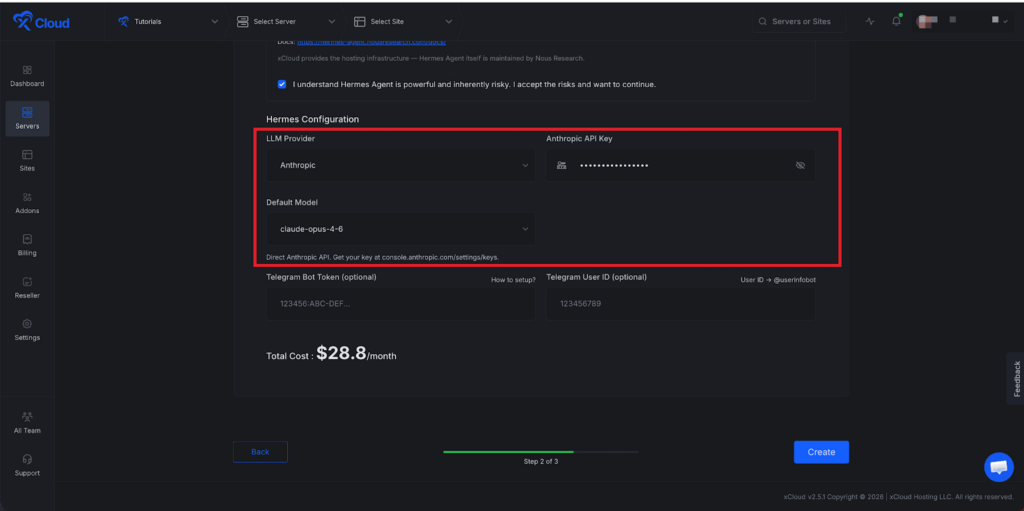Click the Step 2 of 3 progress bar
The image size is (1024, 511).
(x=541, y=452)
